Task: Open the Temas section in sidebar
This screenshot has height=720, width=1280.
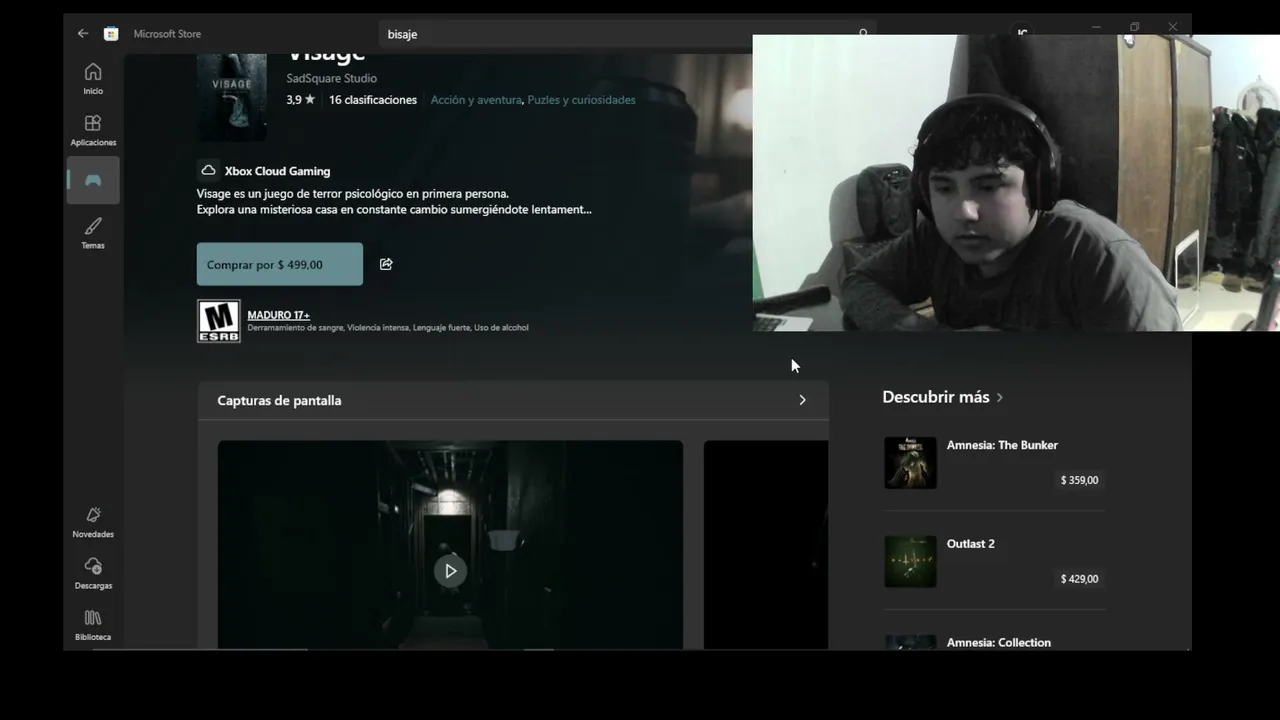Action: coord(93,233)
